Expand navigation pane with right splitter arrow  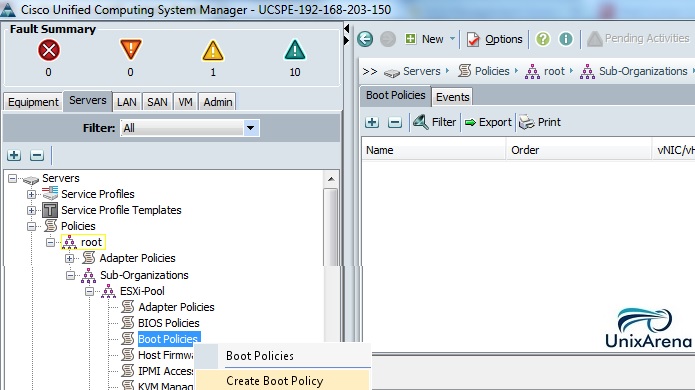coord(347,40)
